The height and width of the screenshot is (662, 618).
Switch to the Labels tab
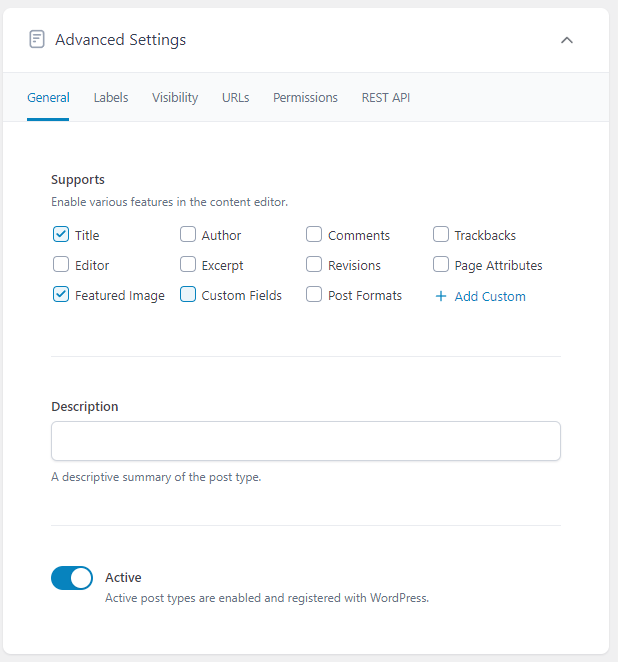[x=111, y=98]
